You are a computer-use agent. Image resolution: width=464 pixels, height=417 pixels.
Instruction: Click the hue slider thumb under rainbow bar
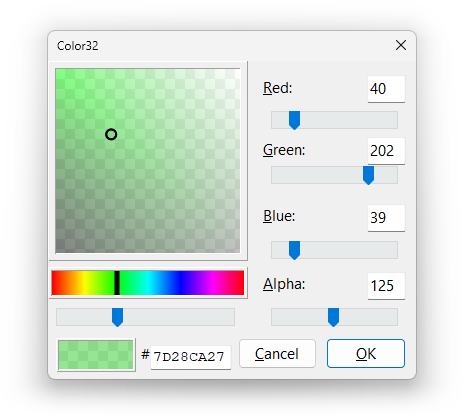(117, 317)
